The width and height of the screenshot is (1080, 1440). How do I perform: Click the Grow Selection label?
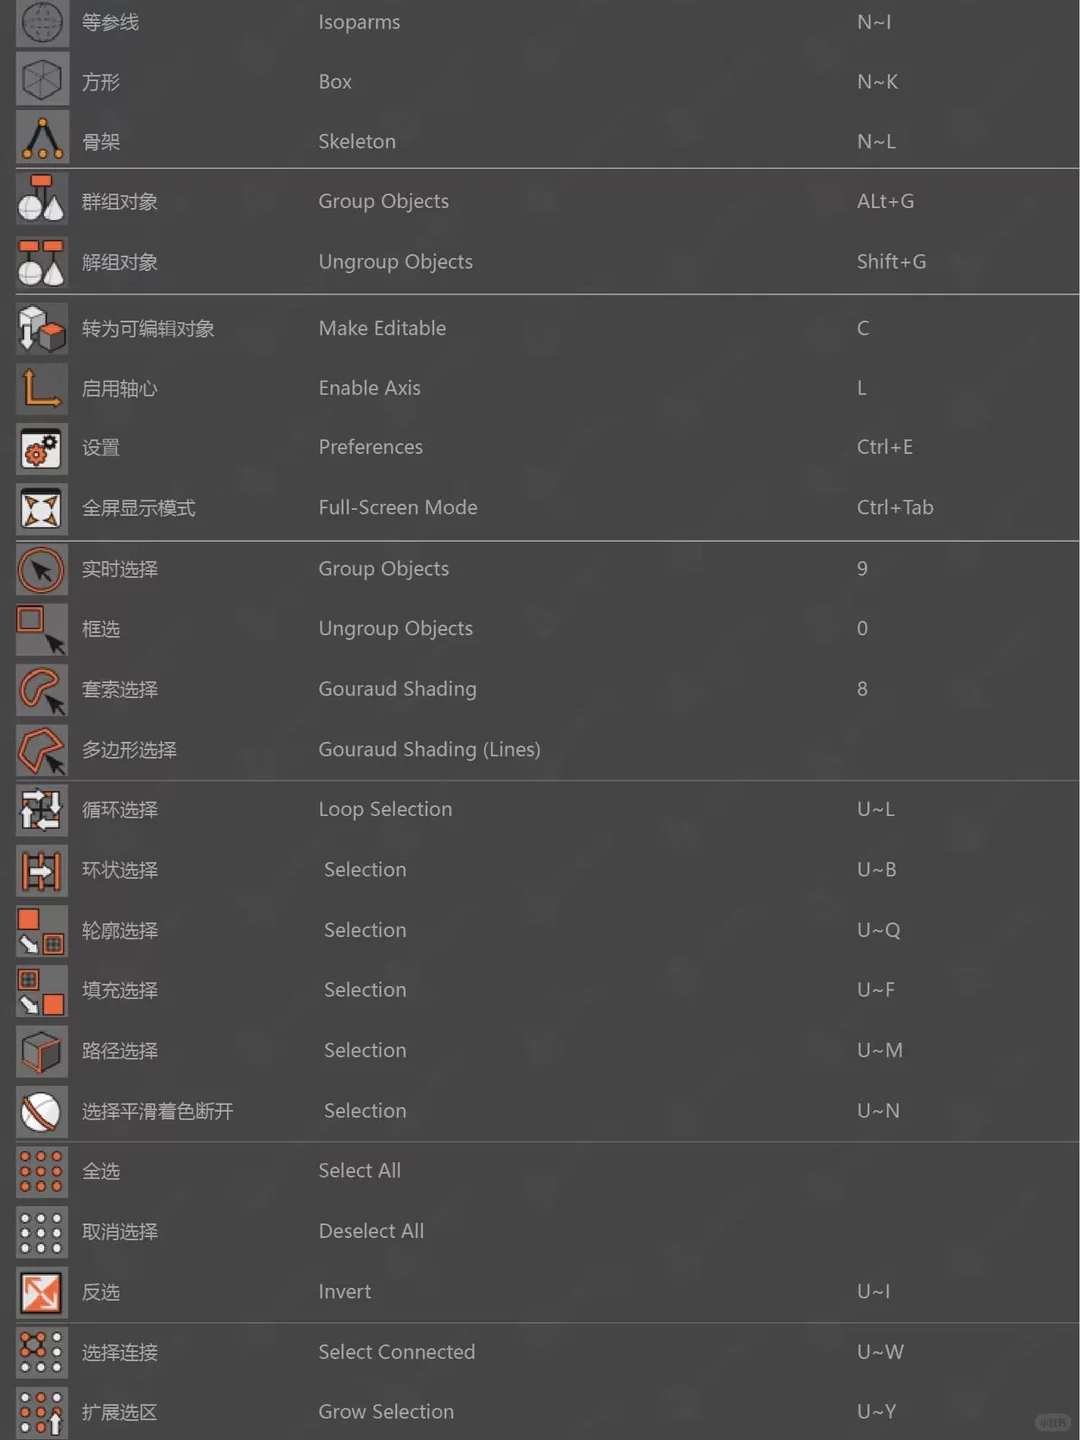tap(386, 1412)
